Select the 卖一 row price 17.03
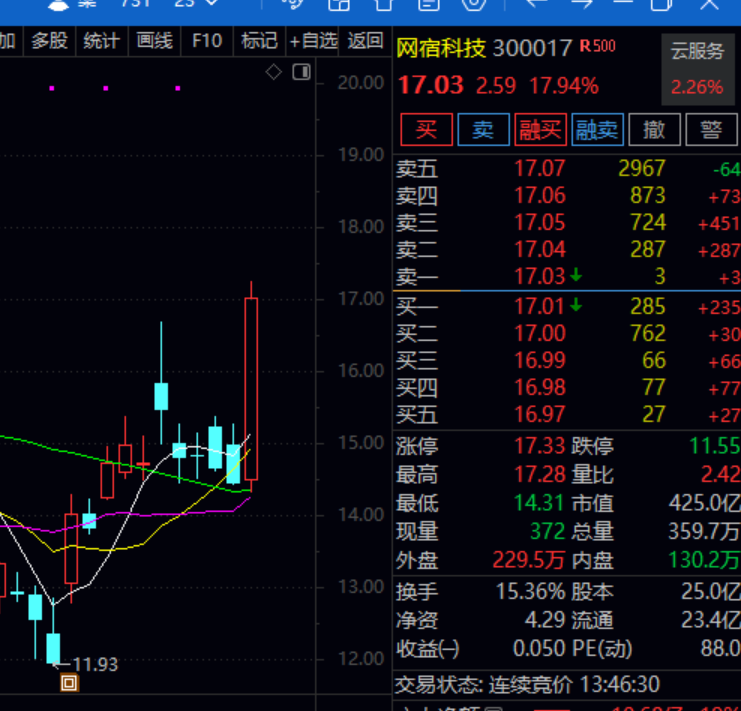741x711 pixels. coord(540,277)
